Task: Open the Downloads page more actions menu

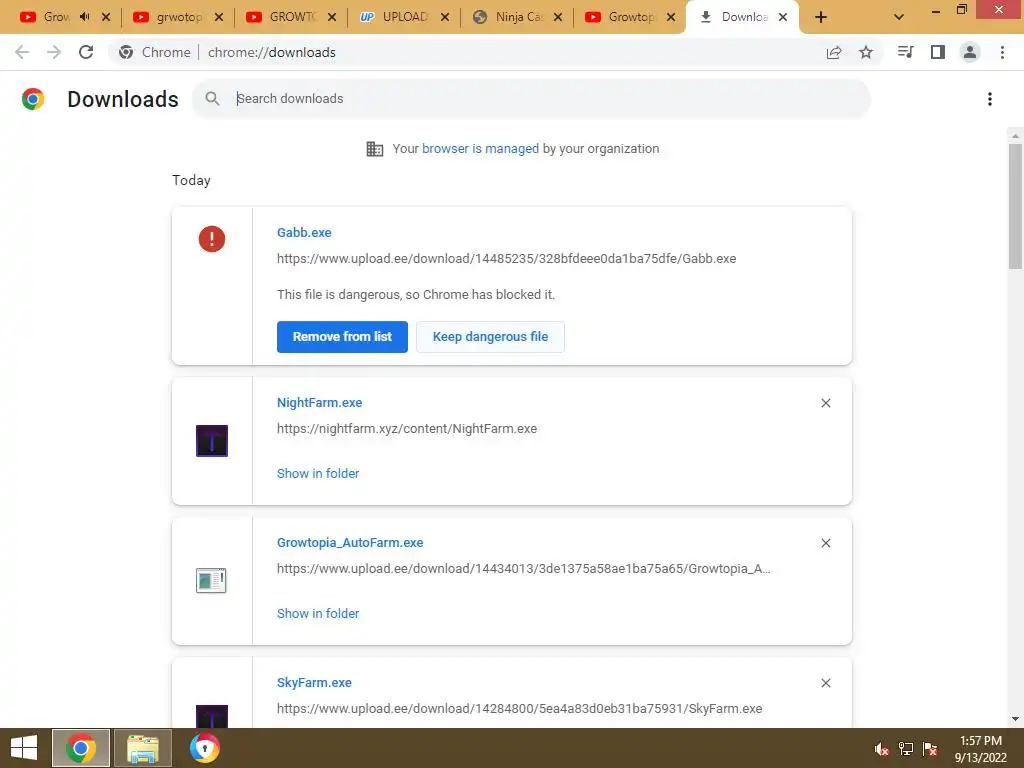Action: 990,99
